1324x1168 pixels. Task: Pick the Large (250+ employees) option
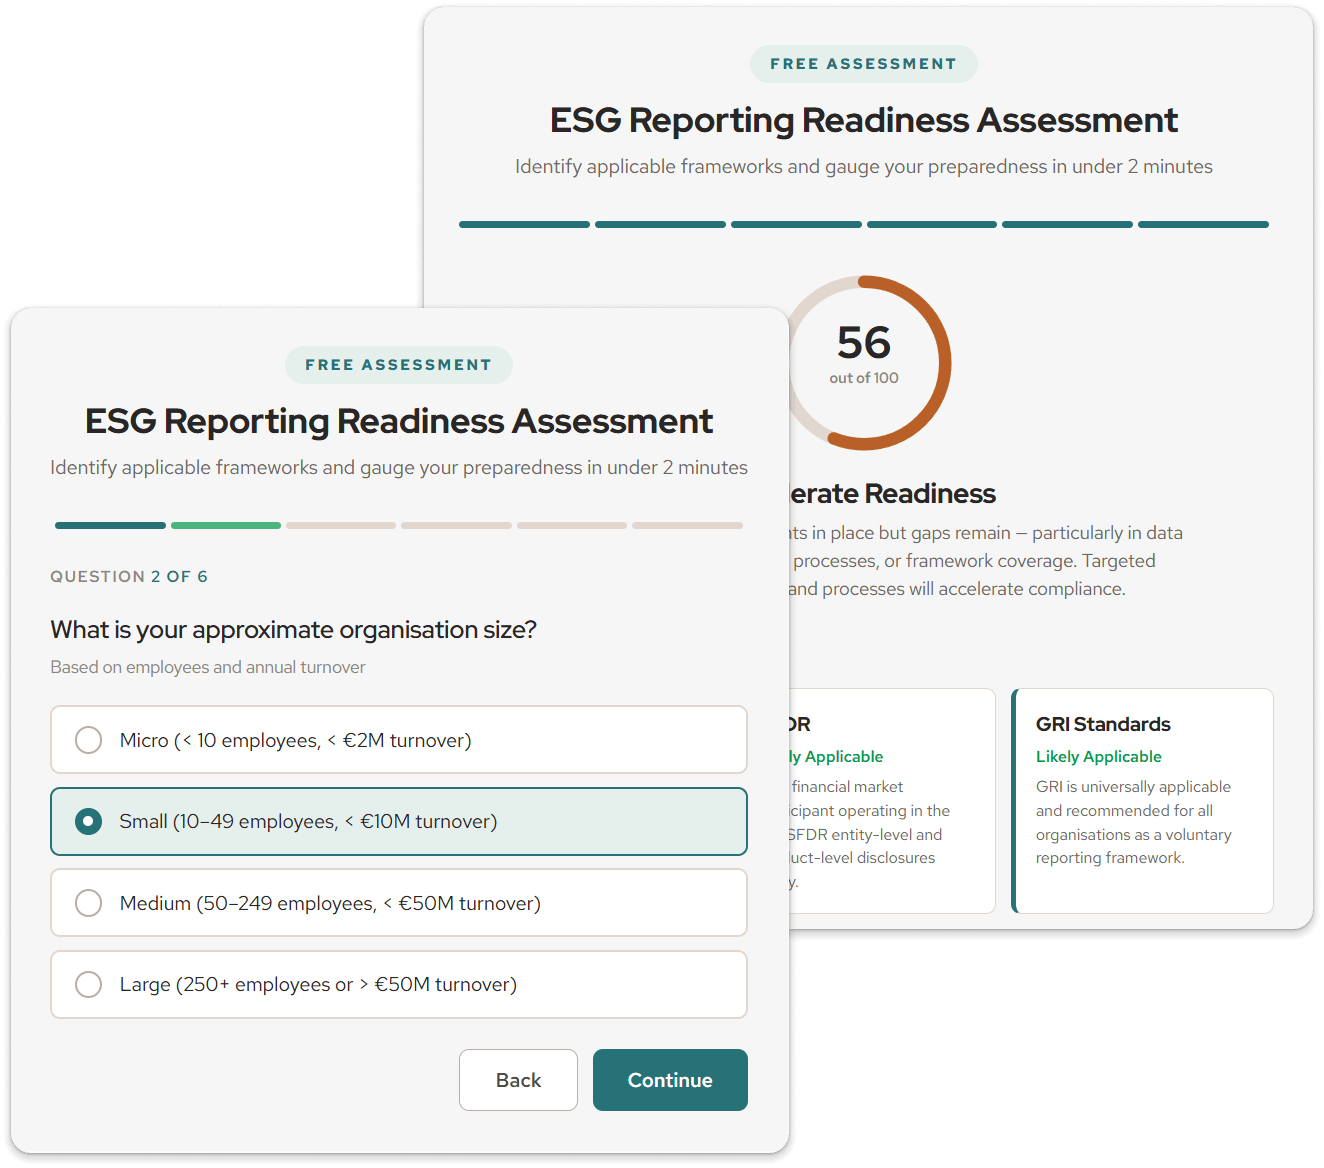point(89,985)
